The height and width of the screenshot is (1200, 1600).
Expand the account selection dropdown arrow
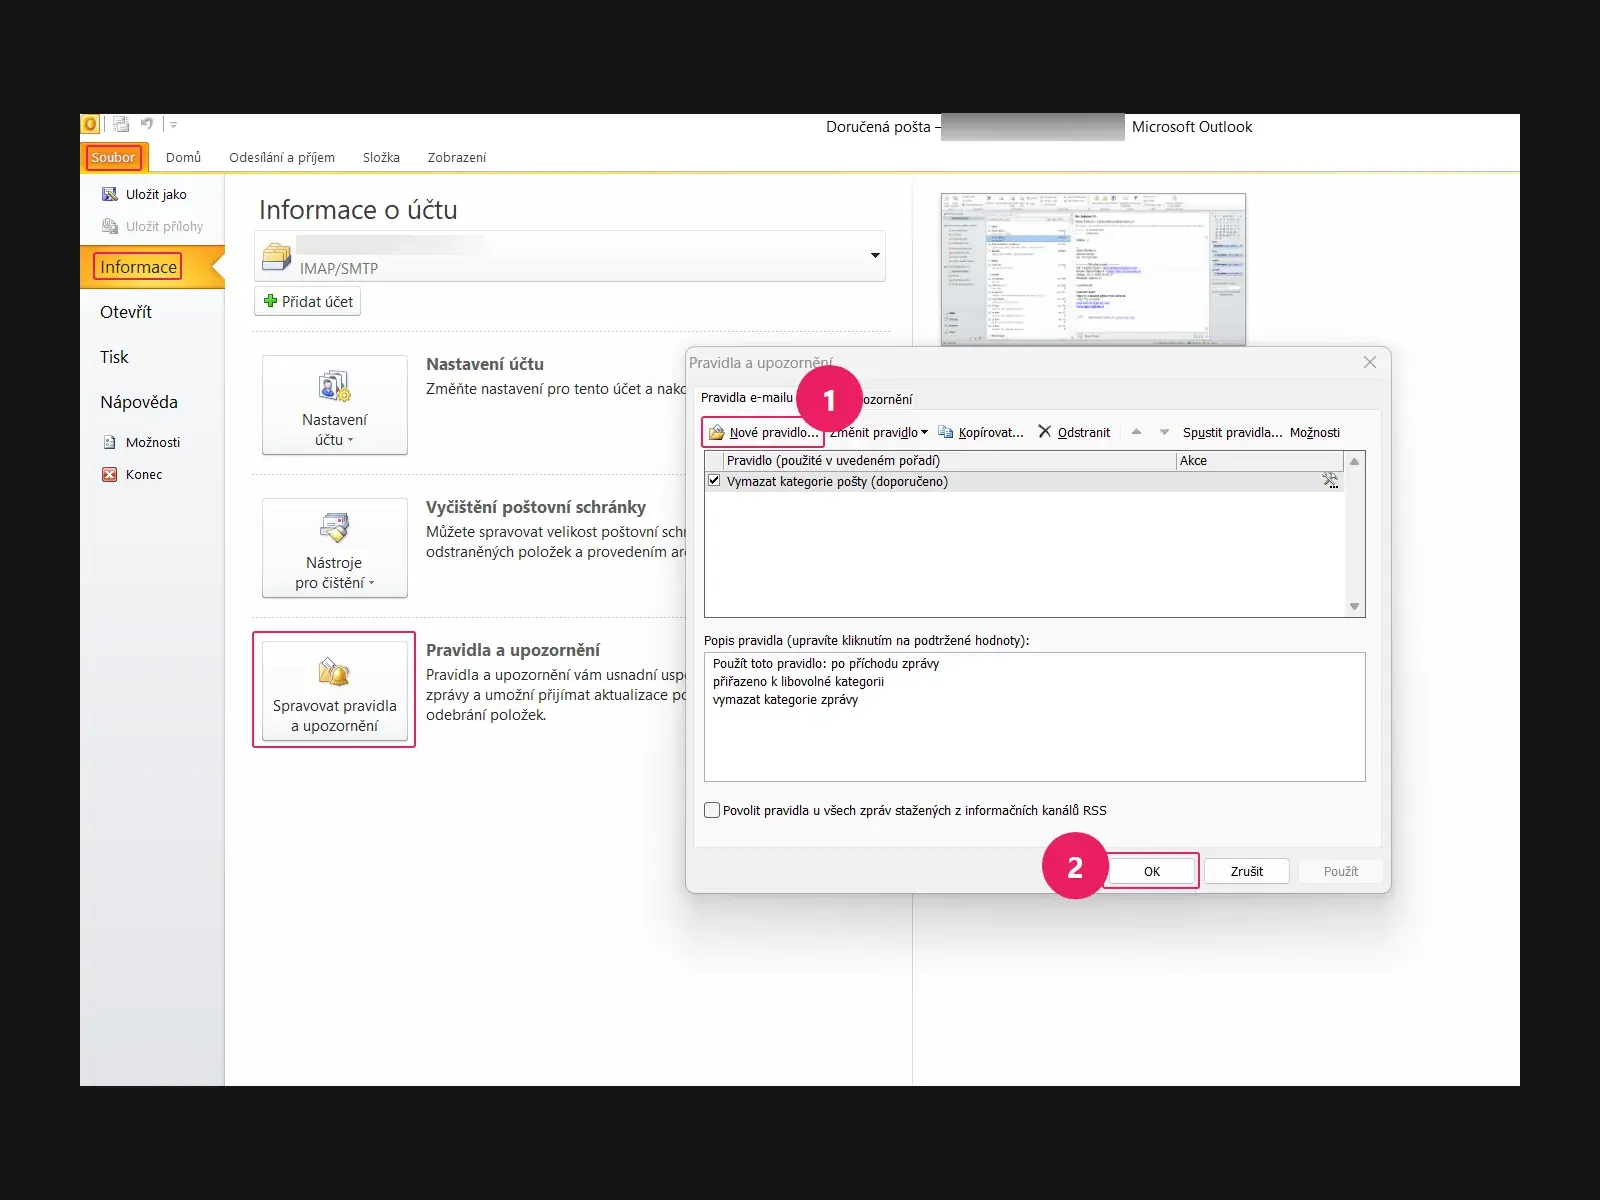[875, 255]
